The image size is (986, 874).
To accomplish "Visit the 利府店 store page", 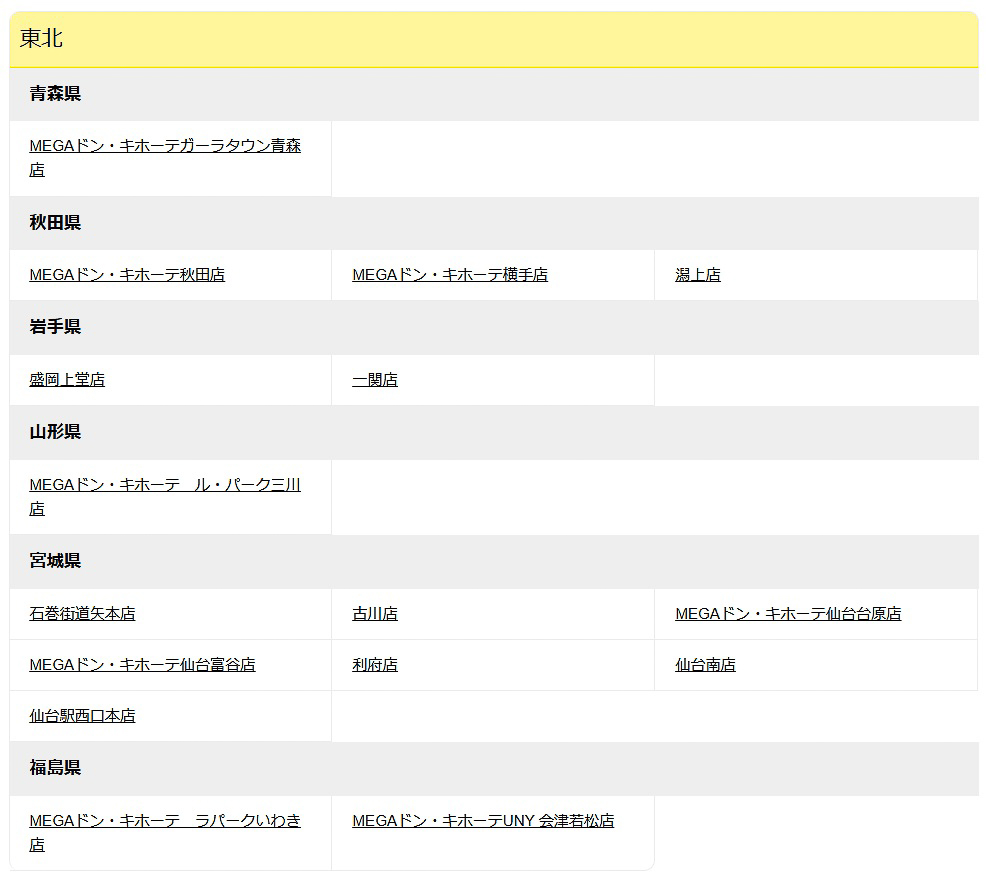I will [x=375, y=665].
